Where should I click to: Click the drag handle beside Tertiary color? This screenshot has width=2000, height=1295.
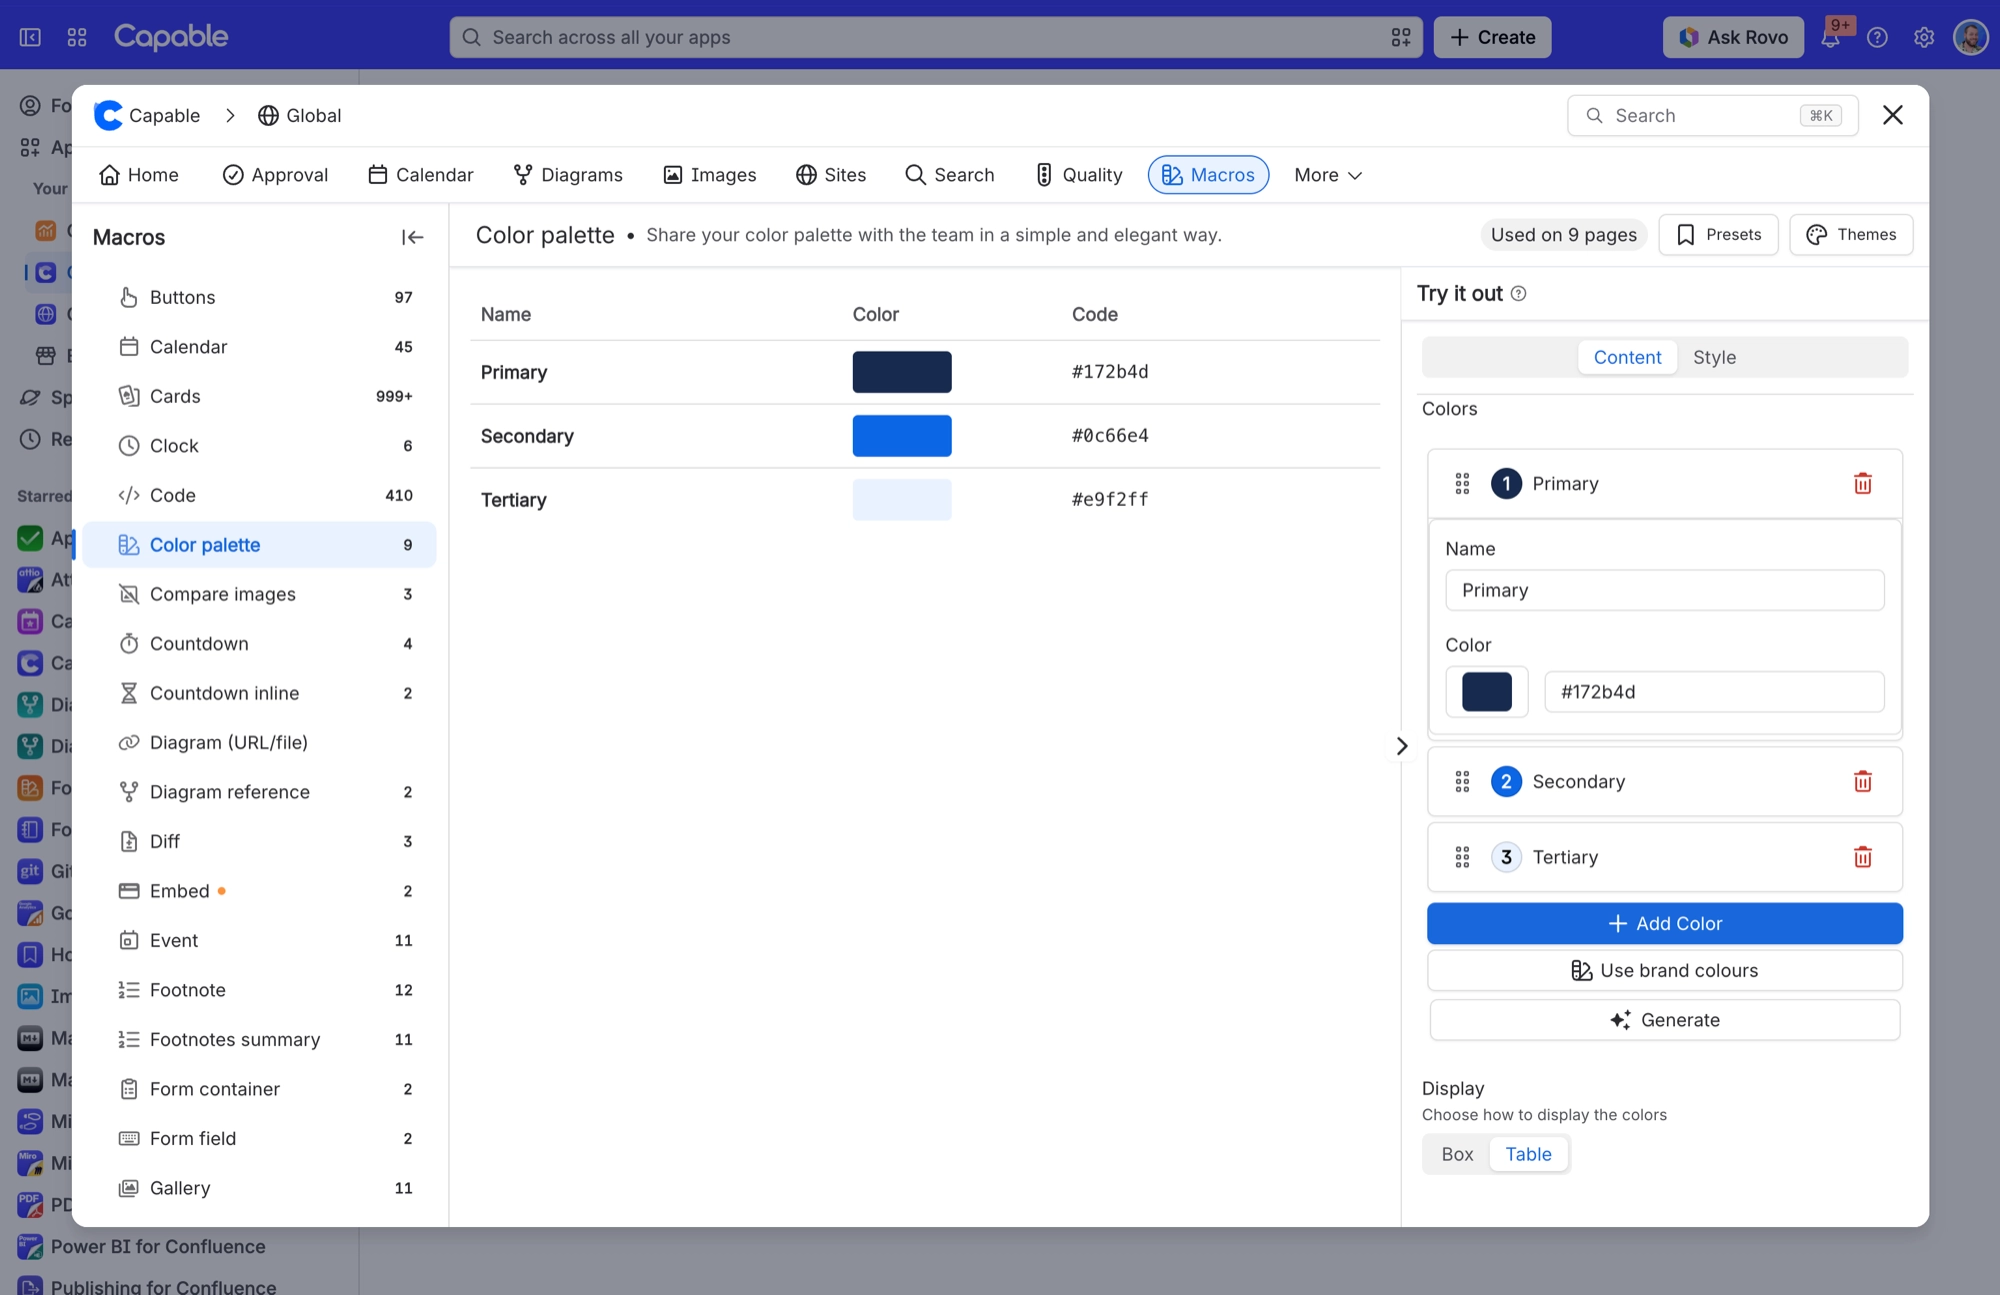[x=1462, y=857]
